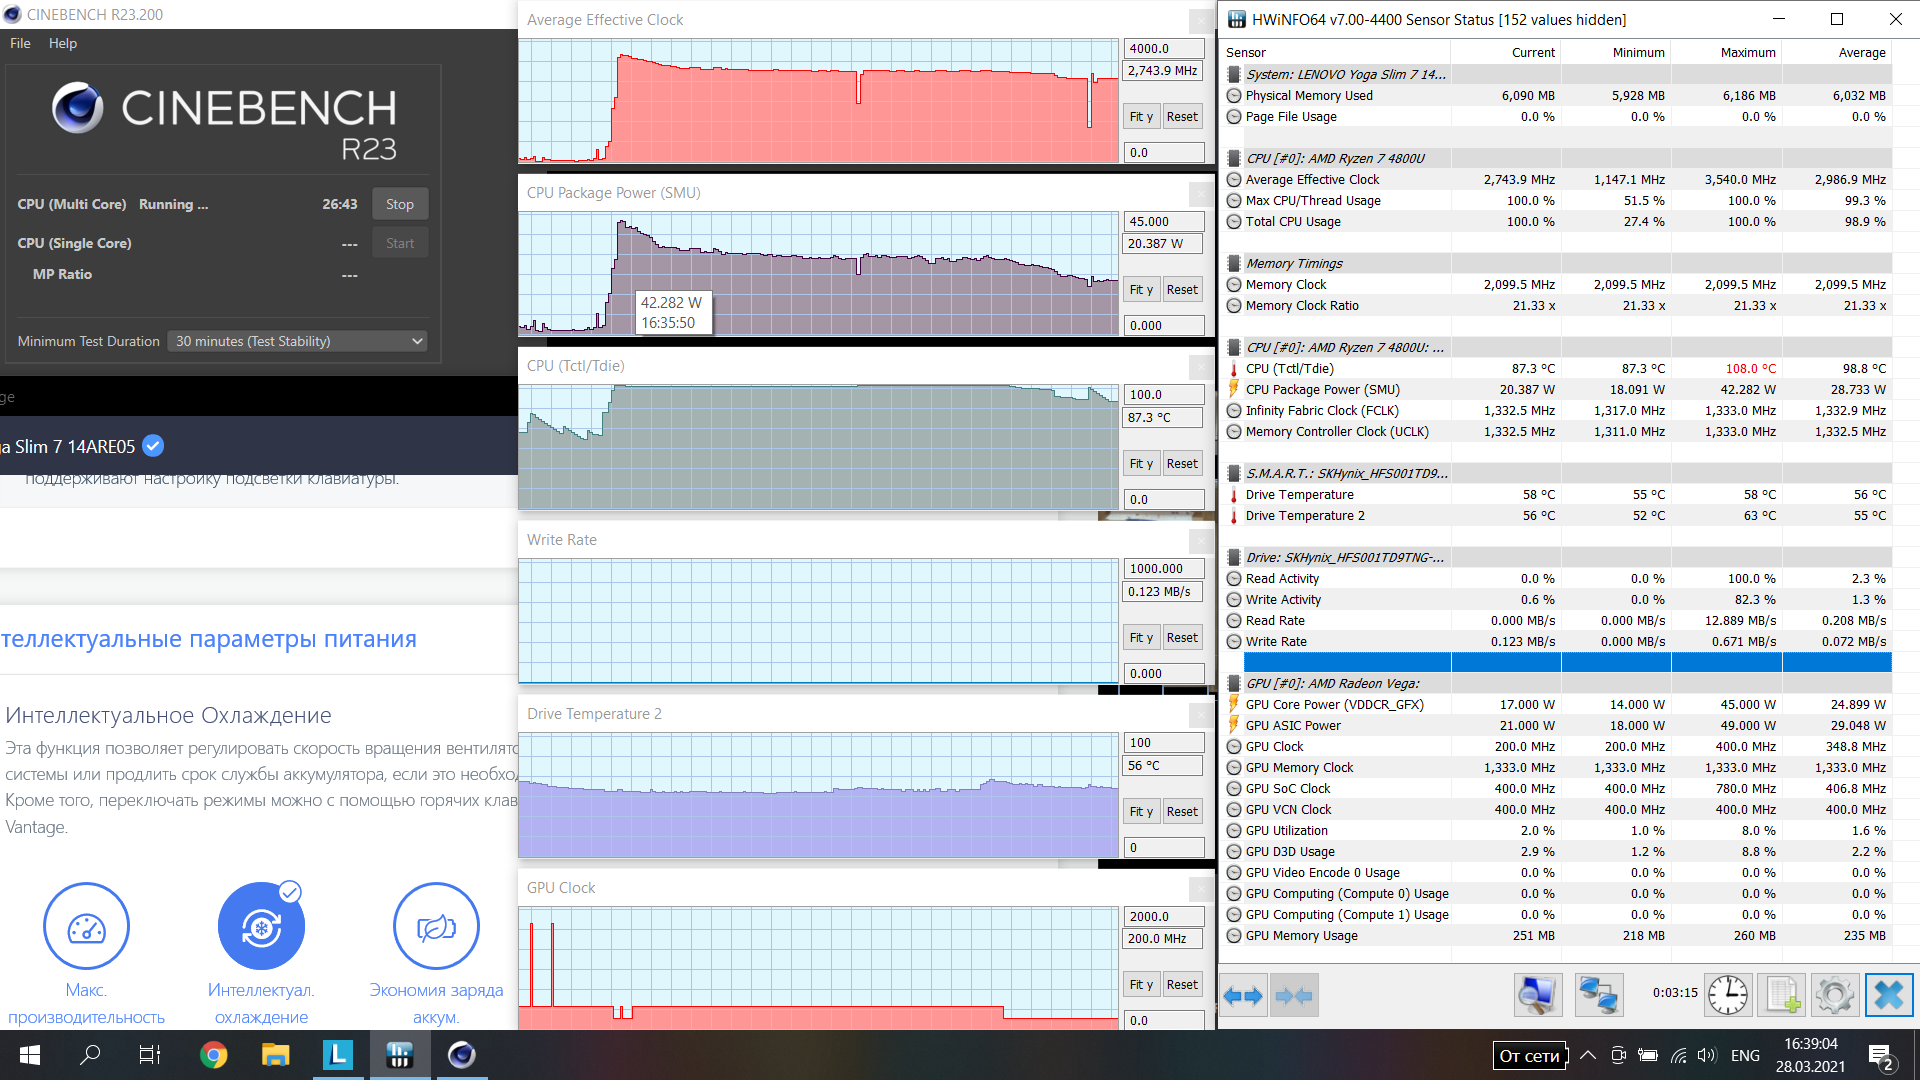The height and width of the screenshot is (1080, 1920).
Task: Select Infinity Fabric Clock (FCLK) row
Action: 1558,410
